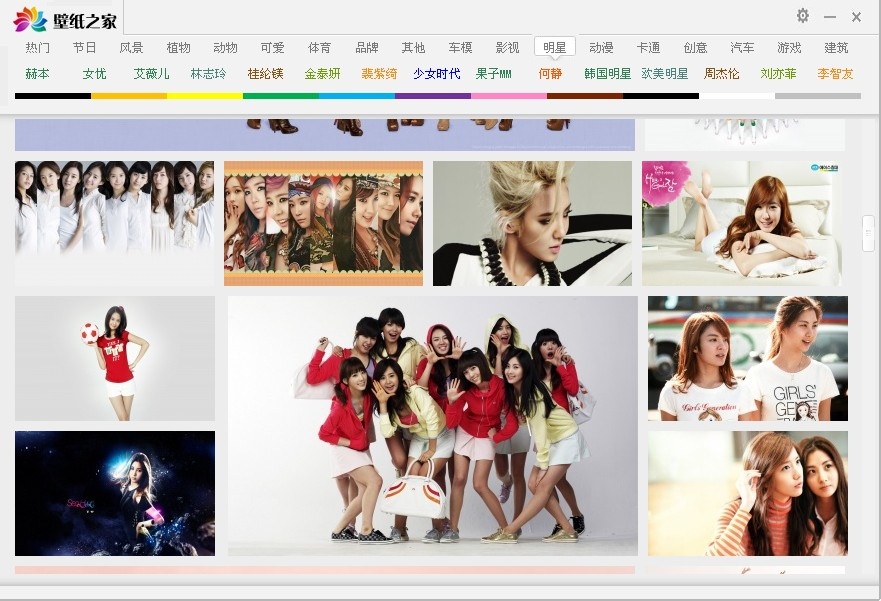This screenshot has height=601, width=881.
Task: Open the 艾薇儿 tag
Action: [x=151, y=74]
